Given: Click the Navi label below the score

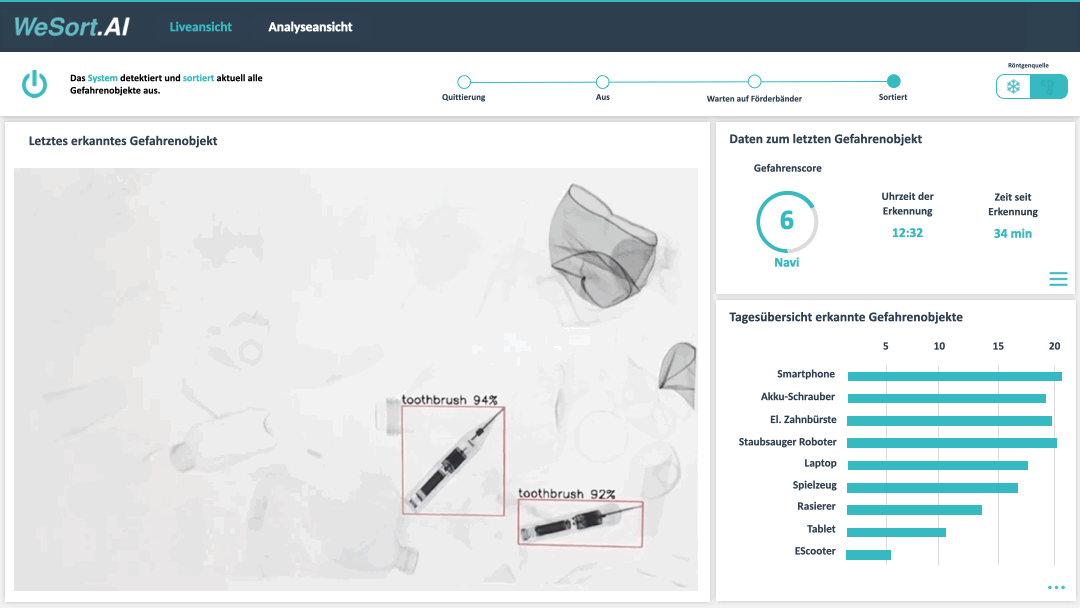Looking at the screenshot, I should click(787, 261).
